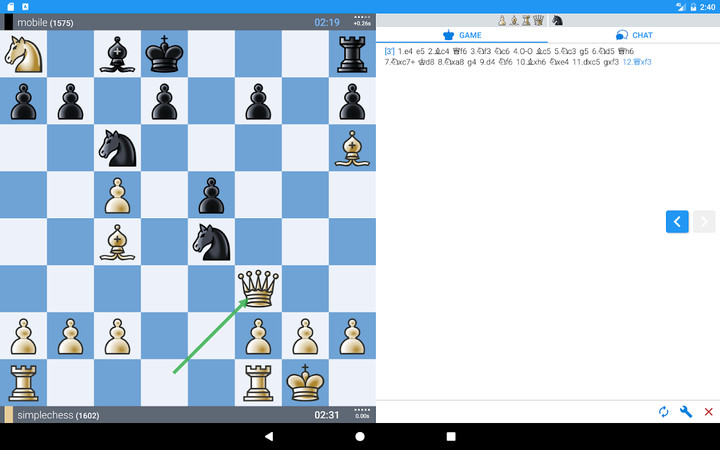
Task: Select the white bishop on h6
Action: coord(352,148)
